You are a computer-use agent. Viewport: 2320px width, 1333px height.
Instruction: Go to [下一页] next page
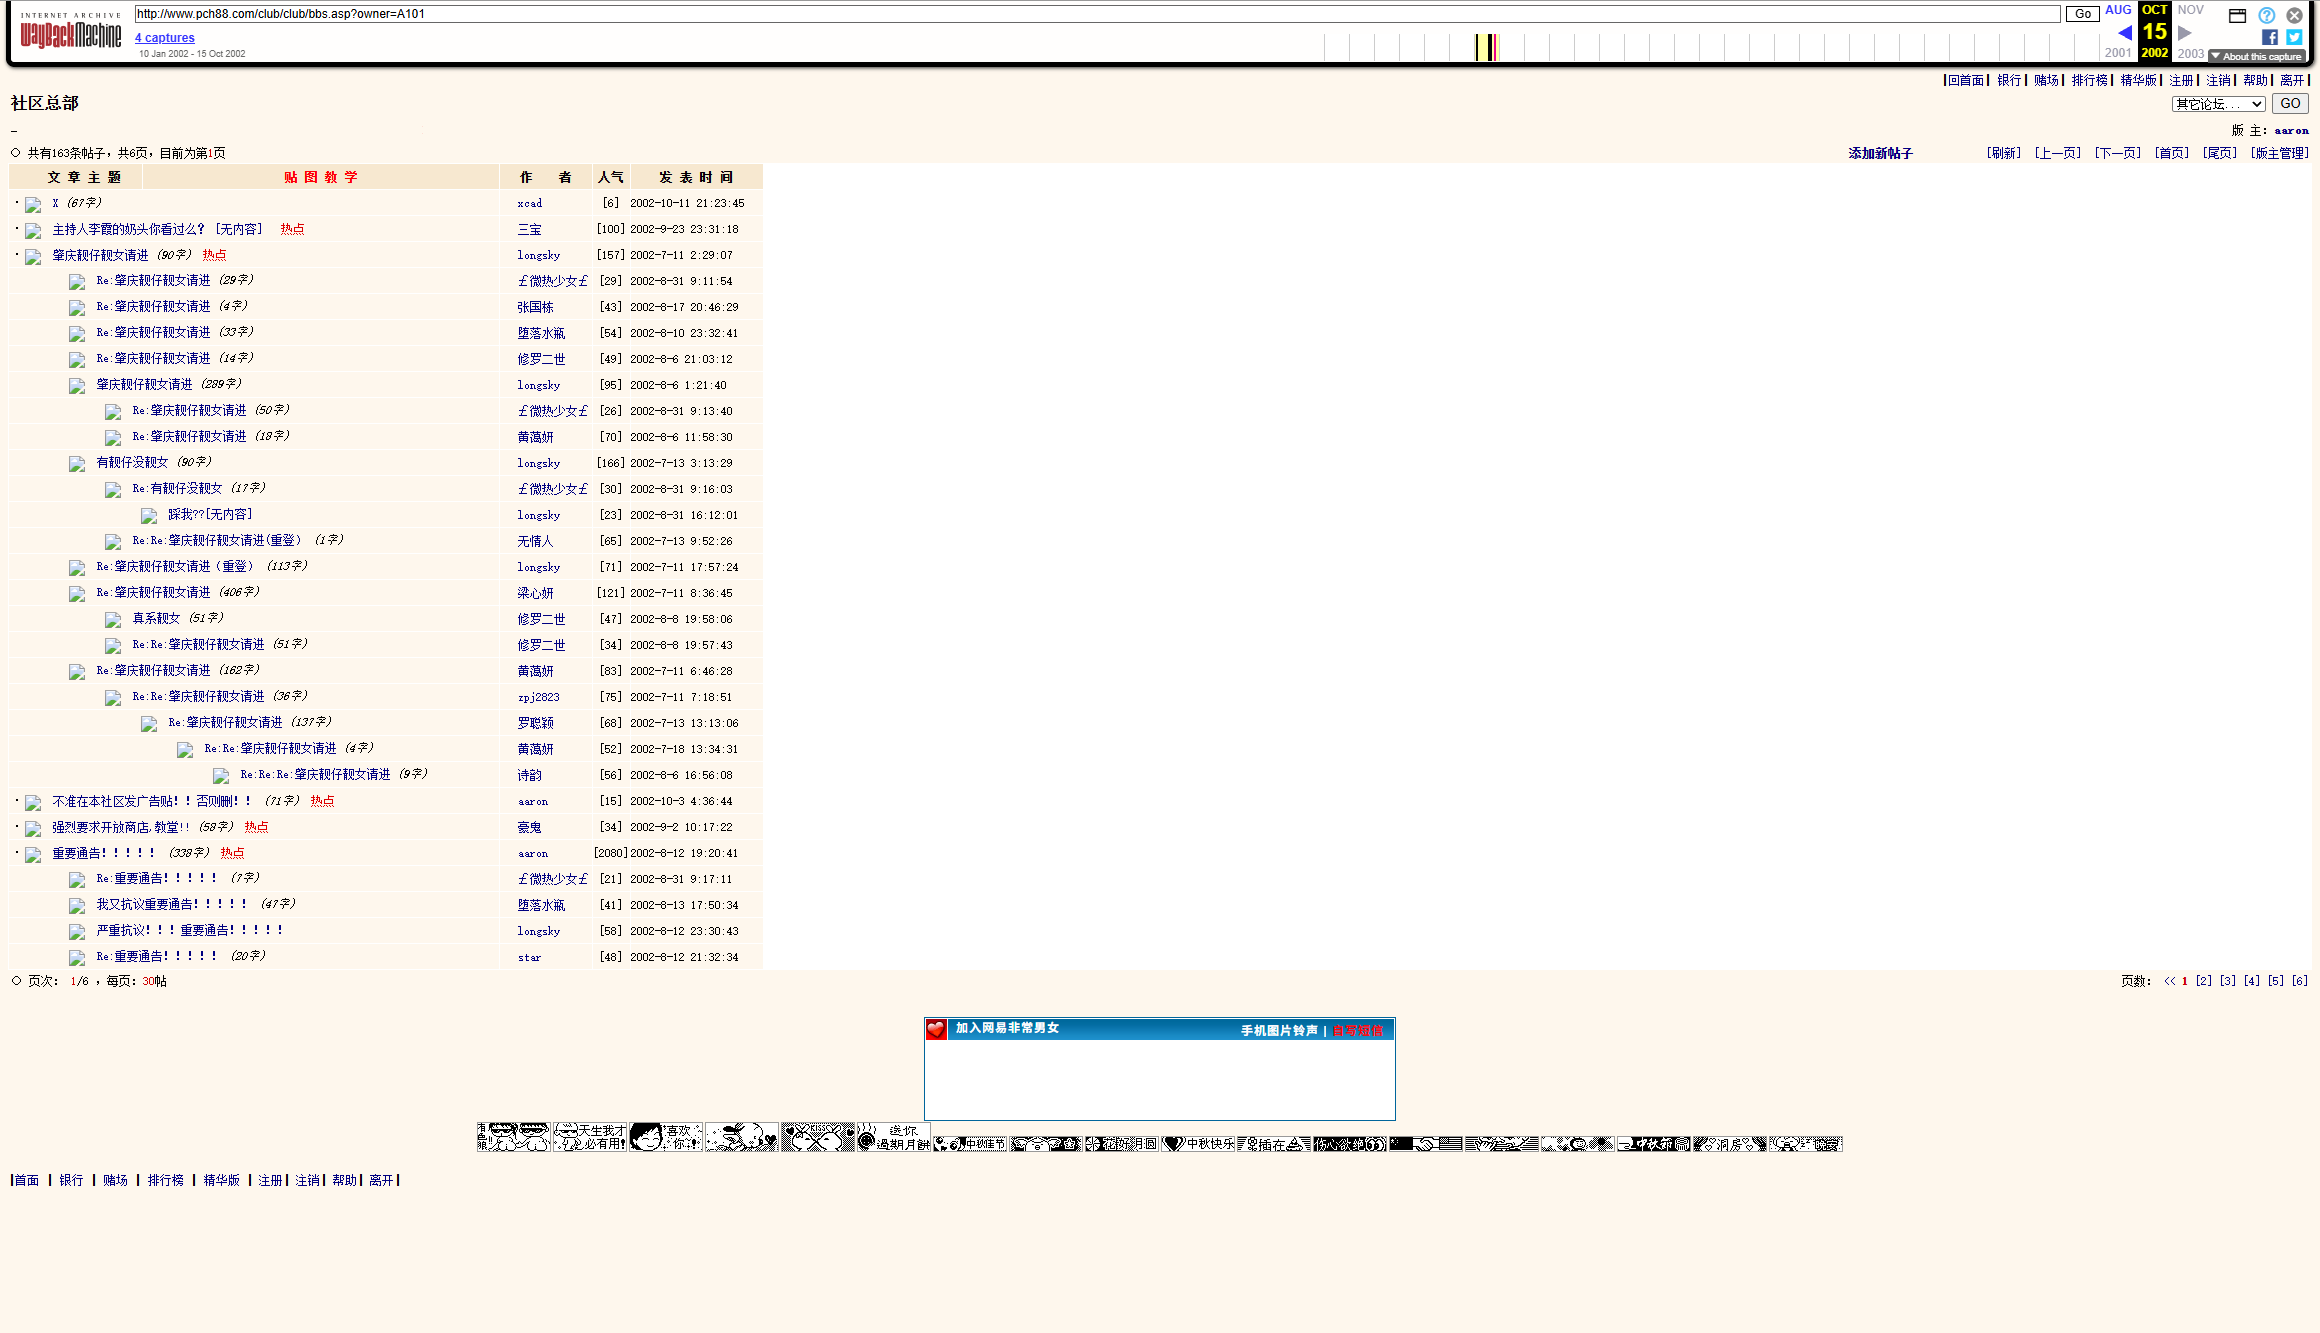(x=2118, y=153)
